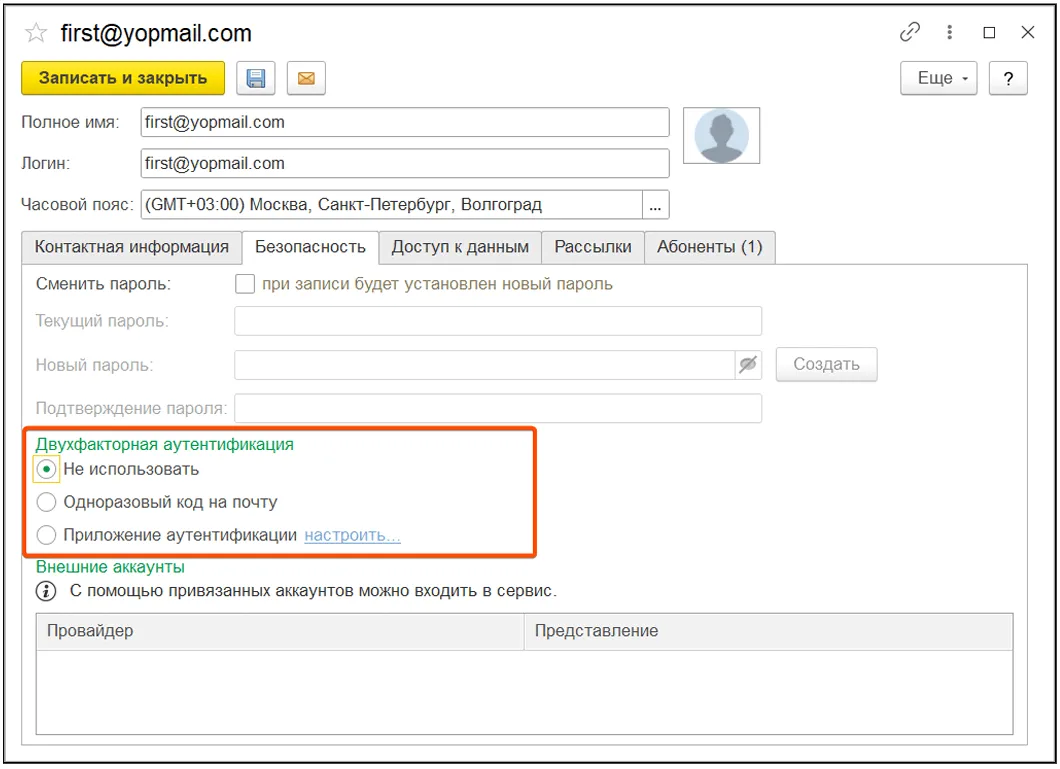Click the save (diskette) icon

[255, 78]
